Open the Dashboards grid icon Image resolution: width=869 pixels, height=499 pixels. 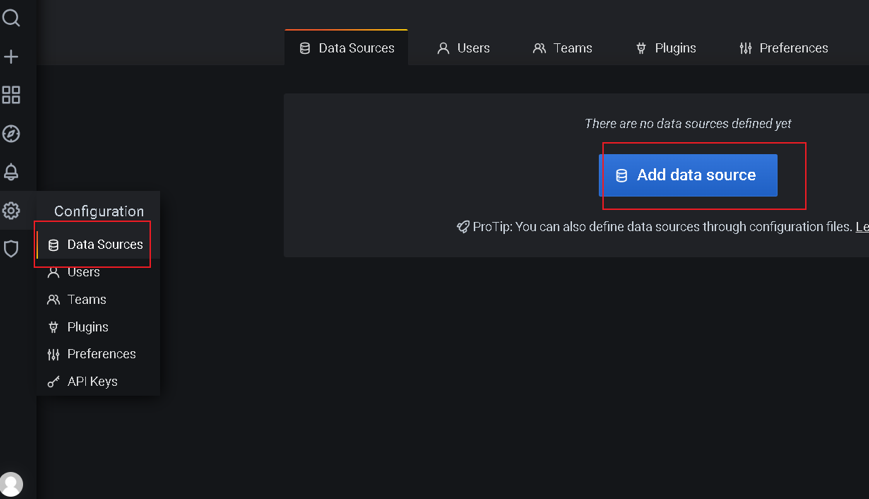(x=11, y=95)
